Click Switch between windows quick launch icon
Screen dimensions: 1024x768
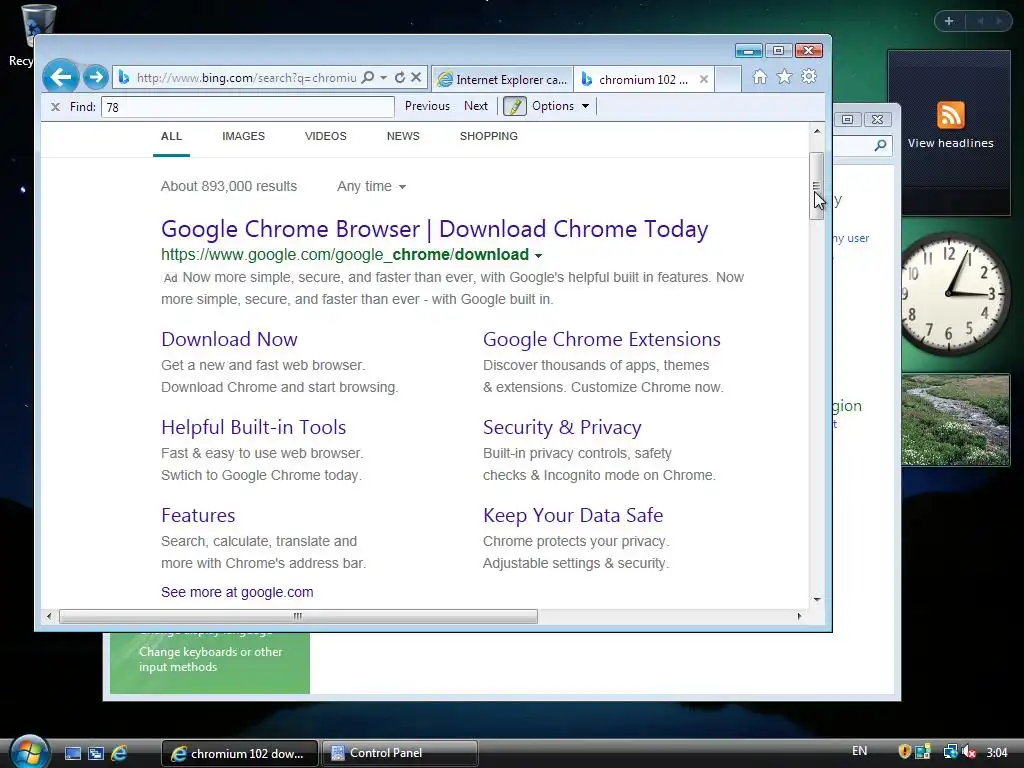click(96, 754)
